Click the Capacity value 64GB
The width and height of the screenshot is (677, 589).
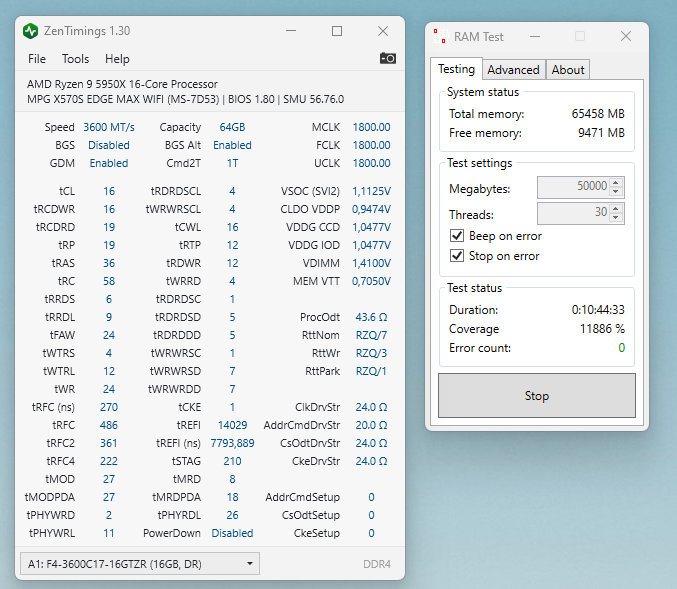pyautogui.click(x=232, y=127)
